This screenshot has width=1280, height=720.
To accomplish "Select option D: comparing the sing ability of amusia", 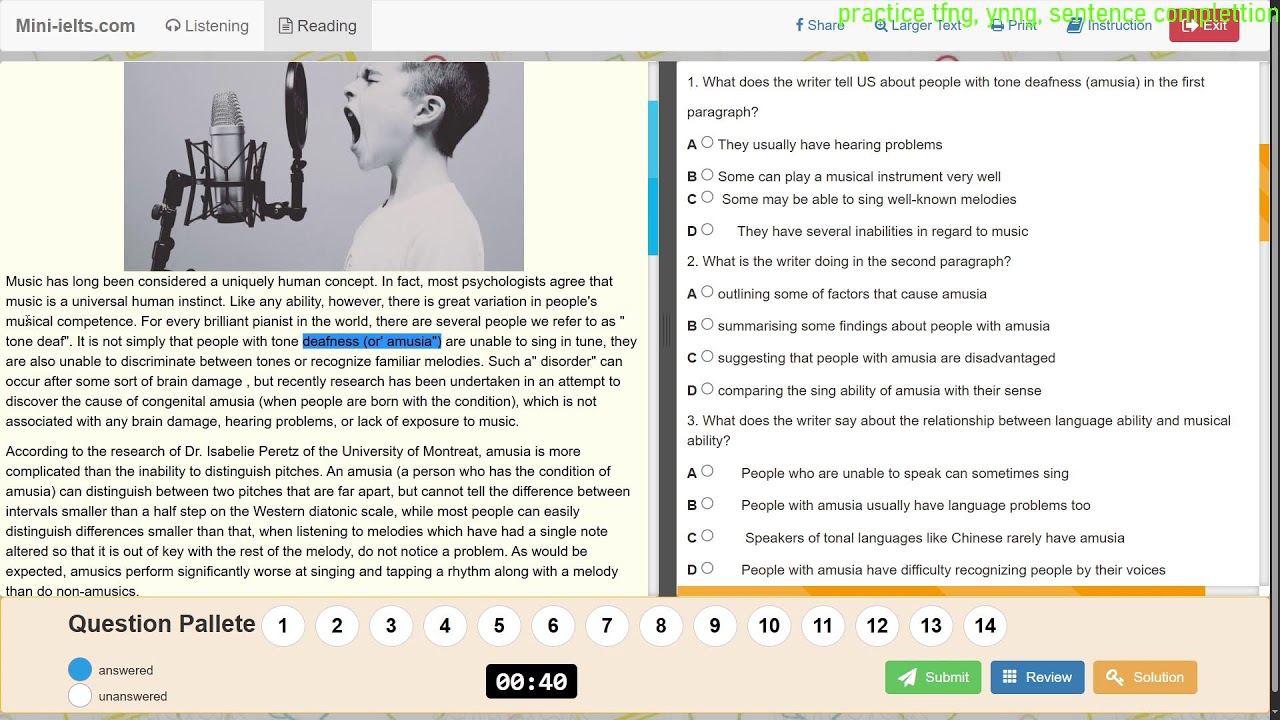I will click(x=707, y=389).
